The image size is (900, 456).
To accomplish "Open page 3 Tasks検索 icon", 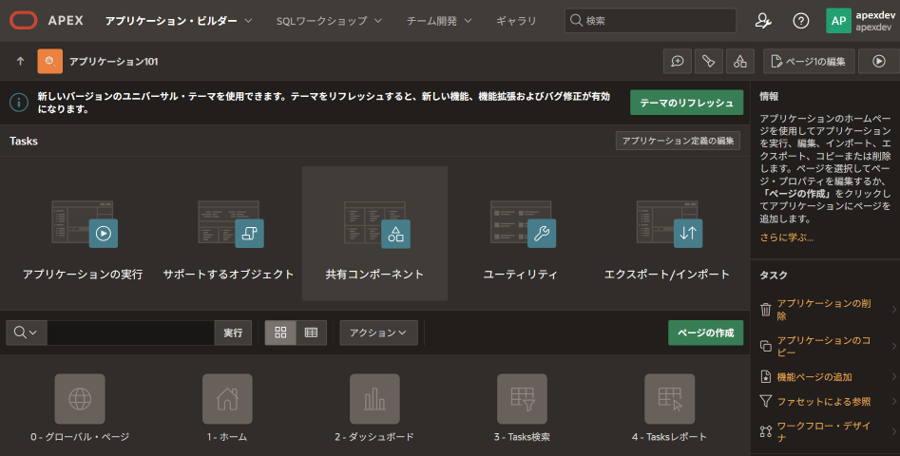I will tap(522, 399).
